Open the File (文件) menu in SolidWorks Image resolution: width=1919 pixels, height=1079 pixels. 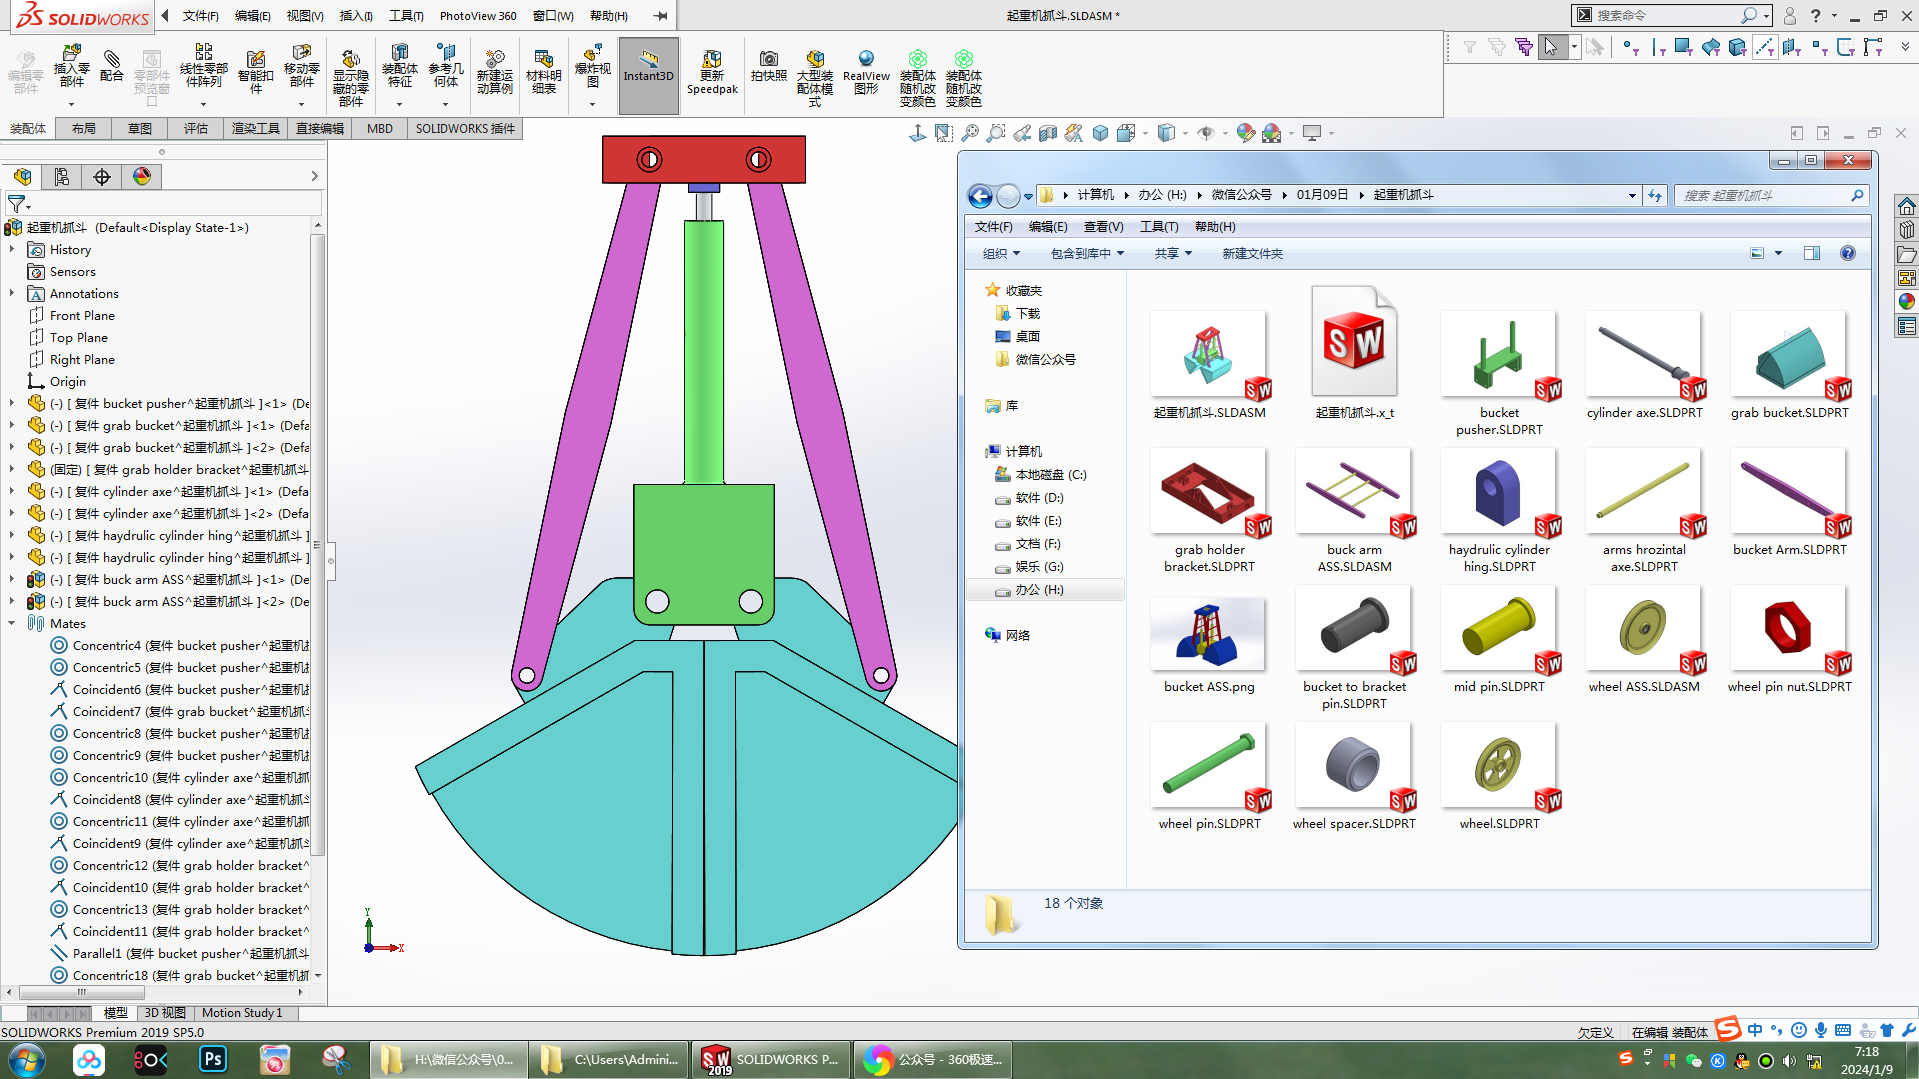pyautogui.click(x=200, y=16)
